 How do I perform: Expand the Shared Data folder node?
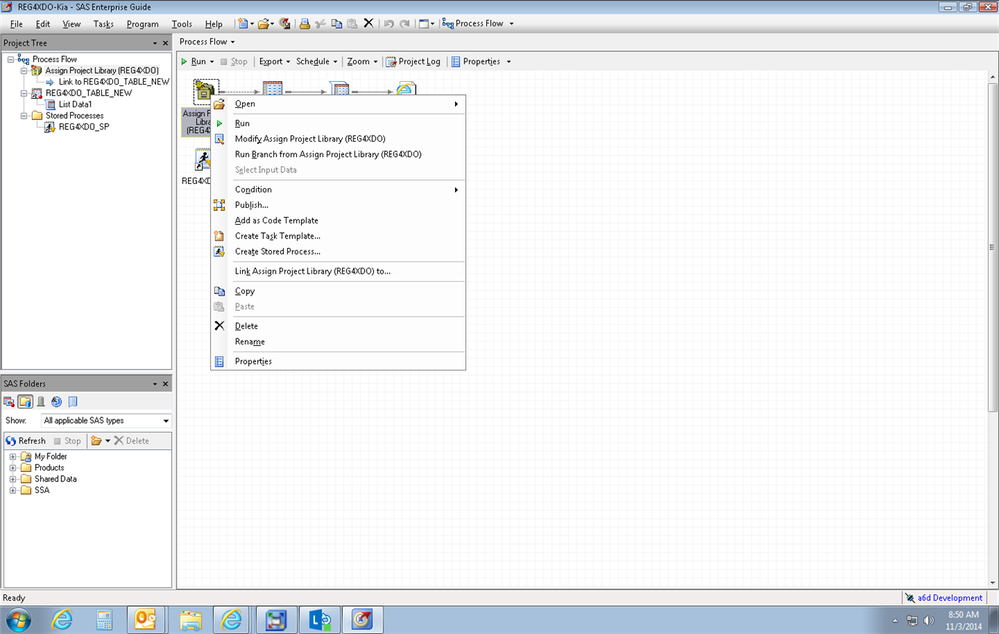tap(13, 479)
